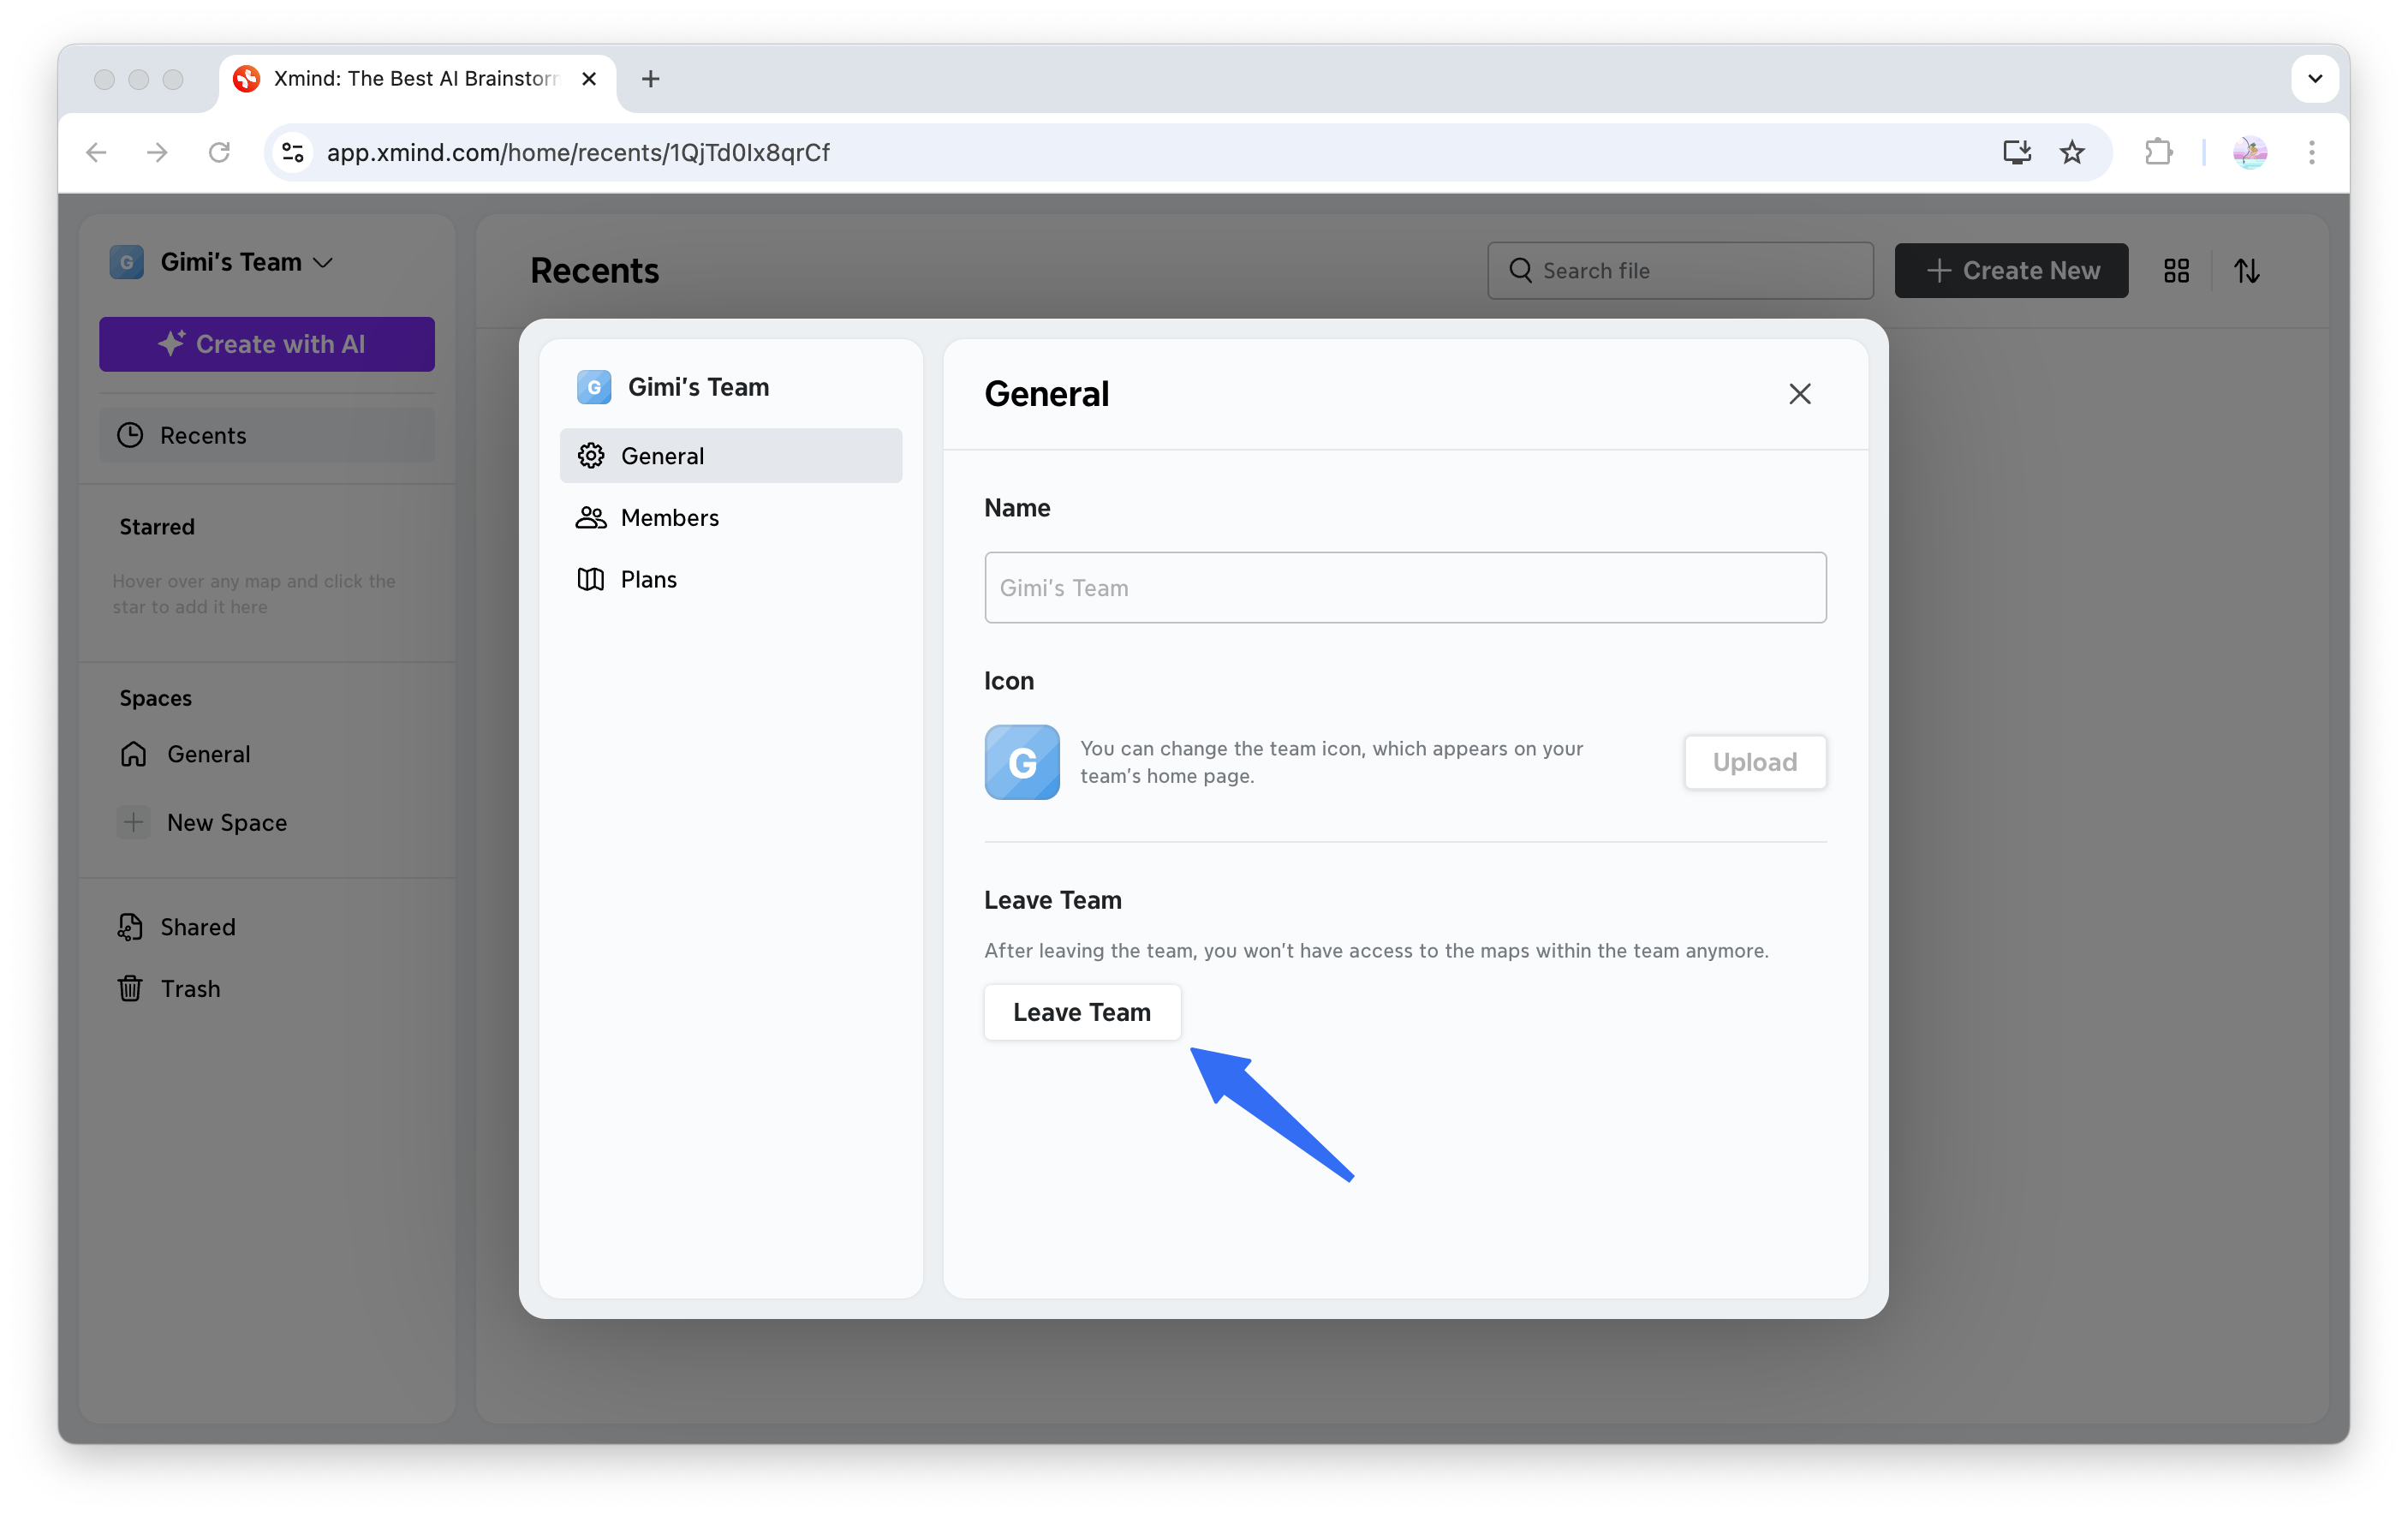The image size is (2408, 1516).
Task: Upload a new team icon
Action: [1755, 762]
